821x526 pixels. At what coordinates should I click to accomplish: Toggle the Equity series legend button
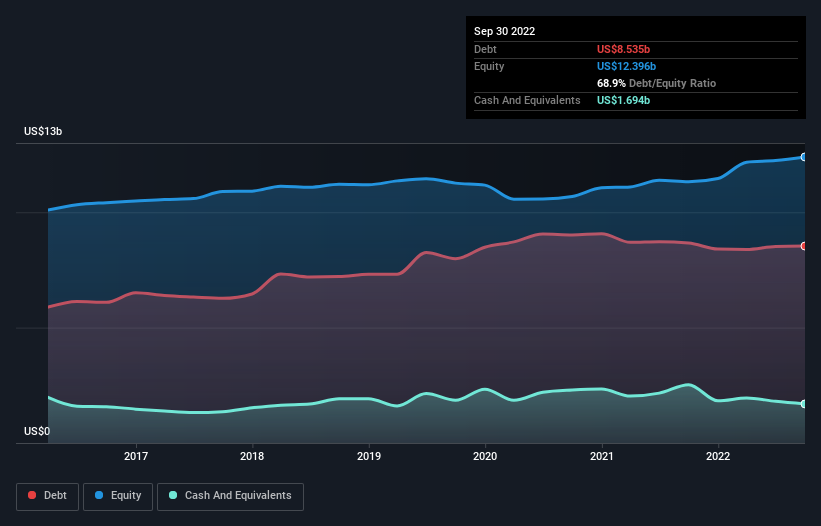pyautogui.click(x=118, y=496)
